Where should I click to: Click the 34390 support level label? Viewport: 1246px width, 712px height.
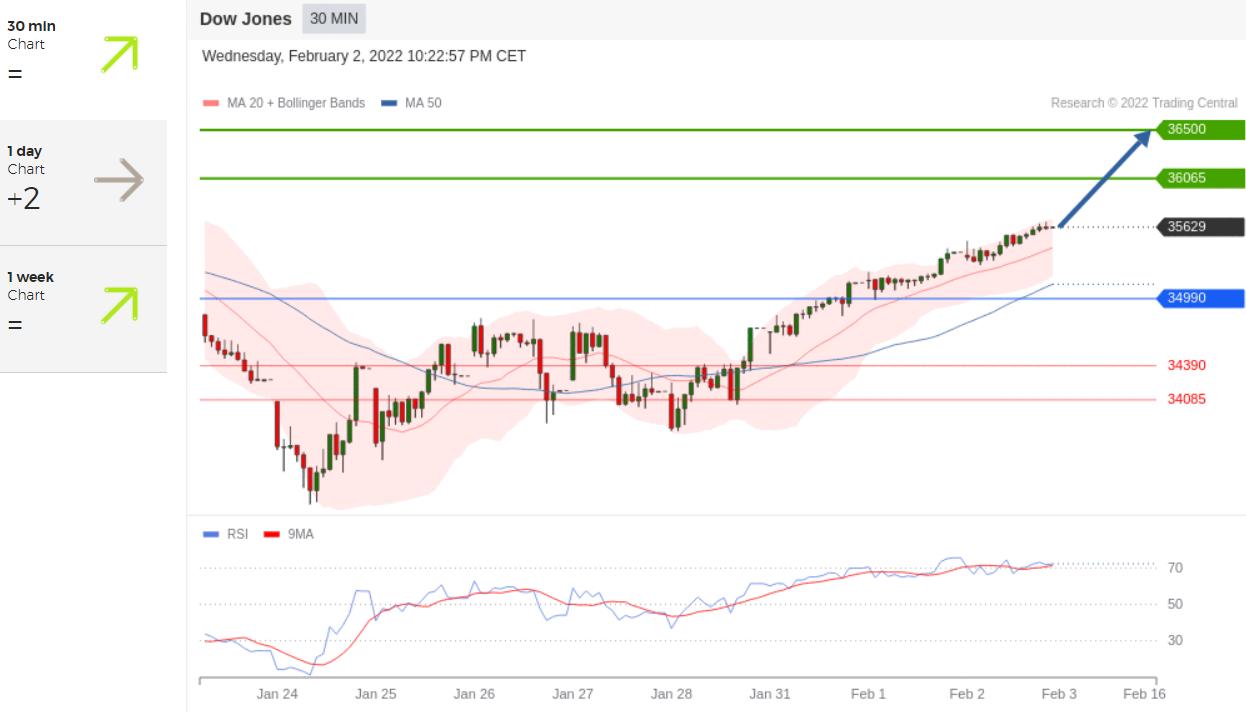[1187, 365]
